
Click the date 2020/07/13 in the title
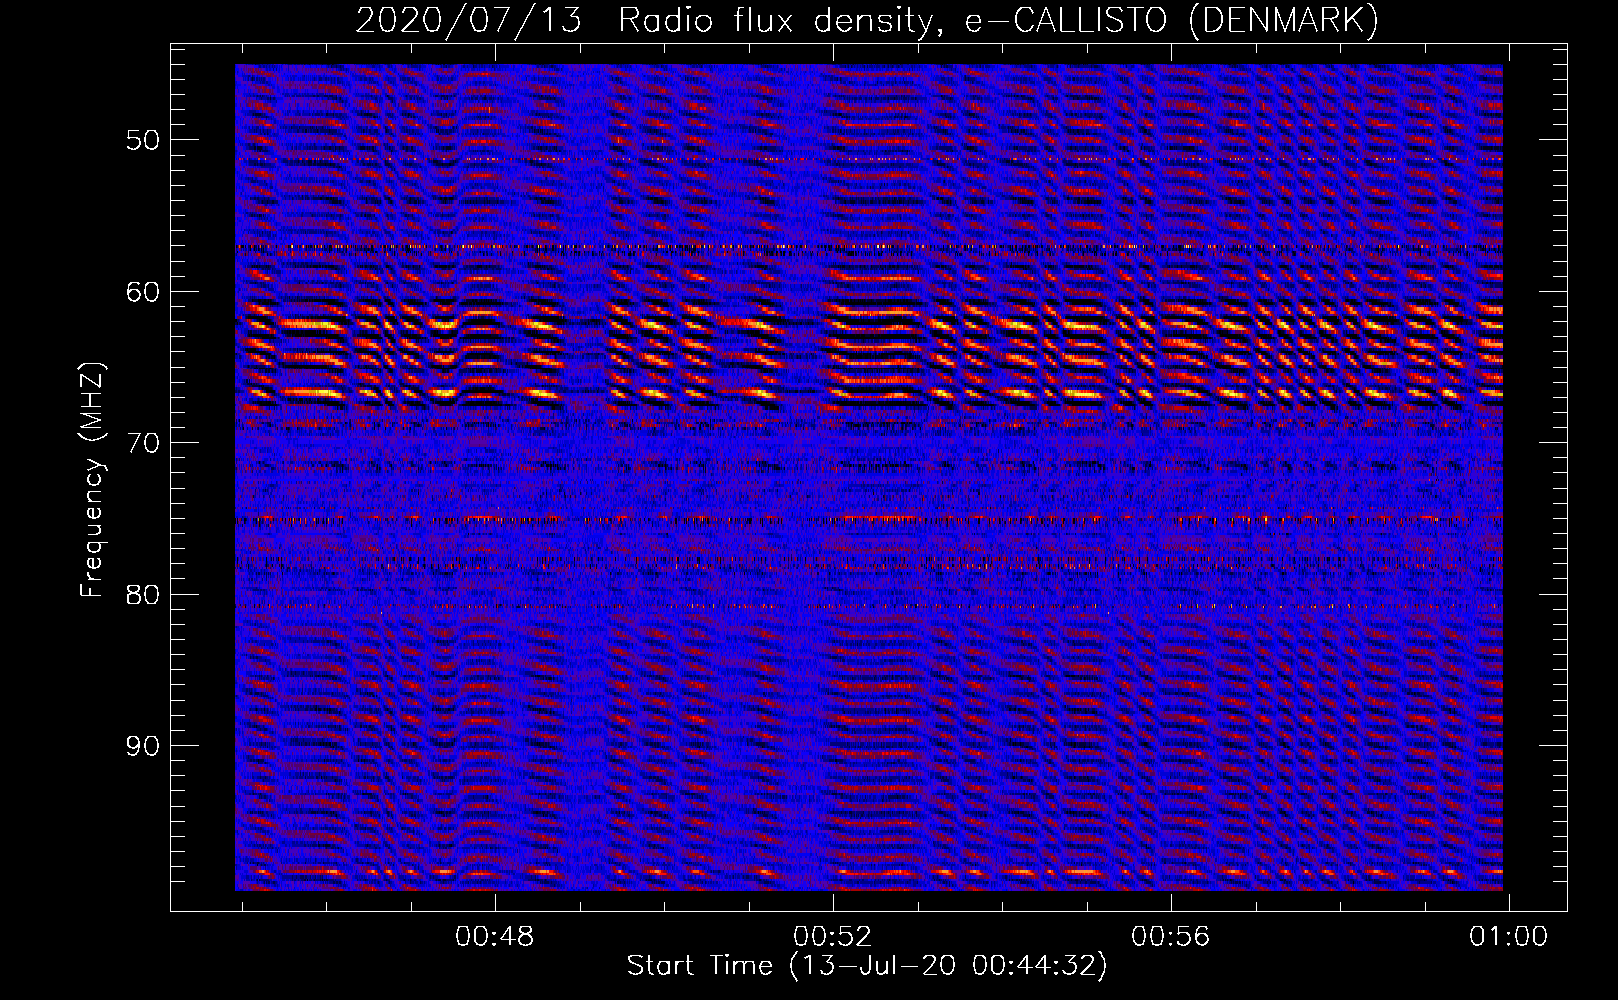click(468, 20)
